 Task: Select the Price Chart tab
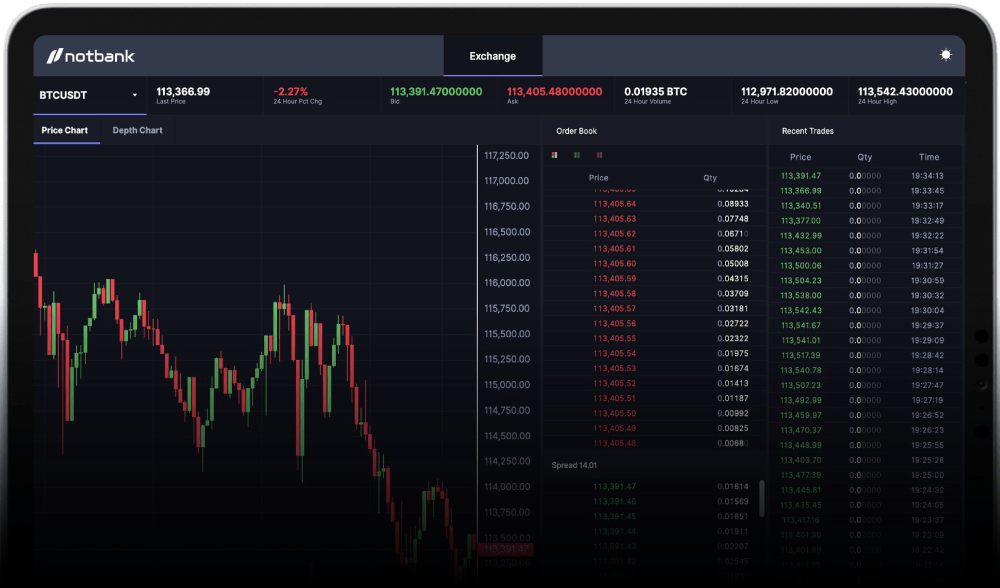tap(66, 130)
